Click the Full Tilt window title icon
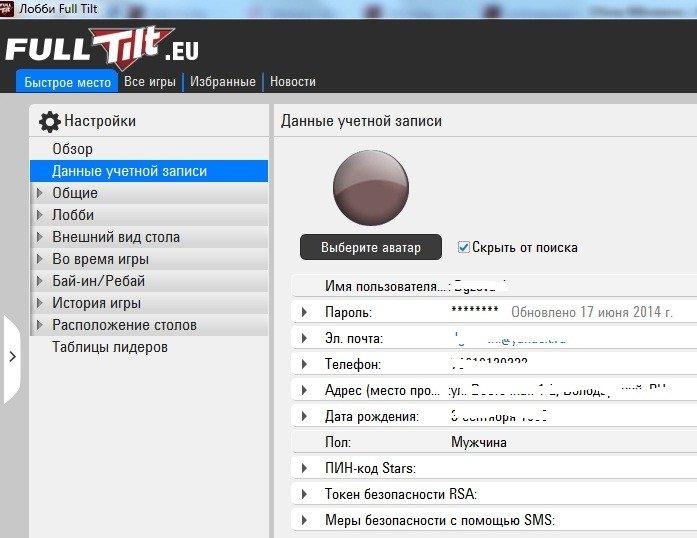The image size is (697, 538). [x=9, y=9]
